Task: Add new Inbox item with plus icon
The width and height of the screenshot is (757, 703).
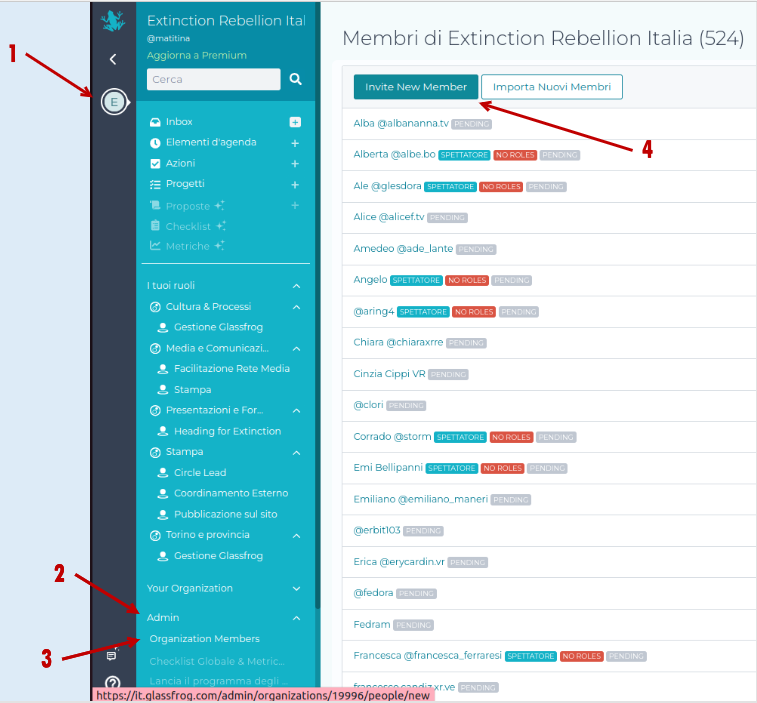Action: (x=295, y=122)
